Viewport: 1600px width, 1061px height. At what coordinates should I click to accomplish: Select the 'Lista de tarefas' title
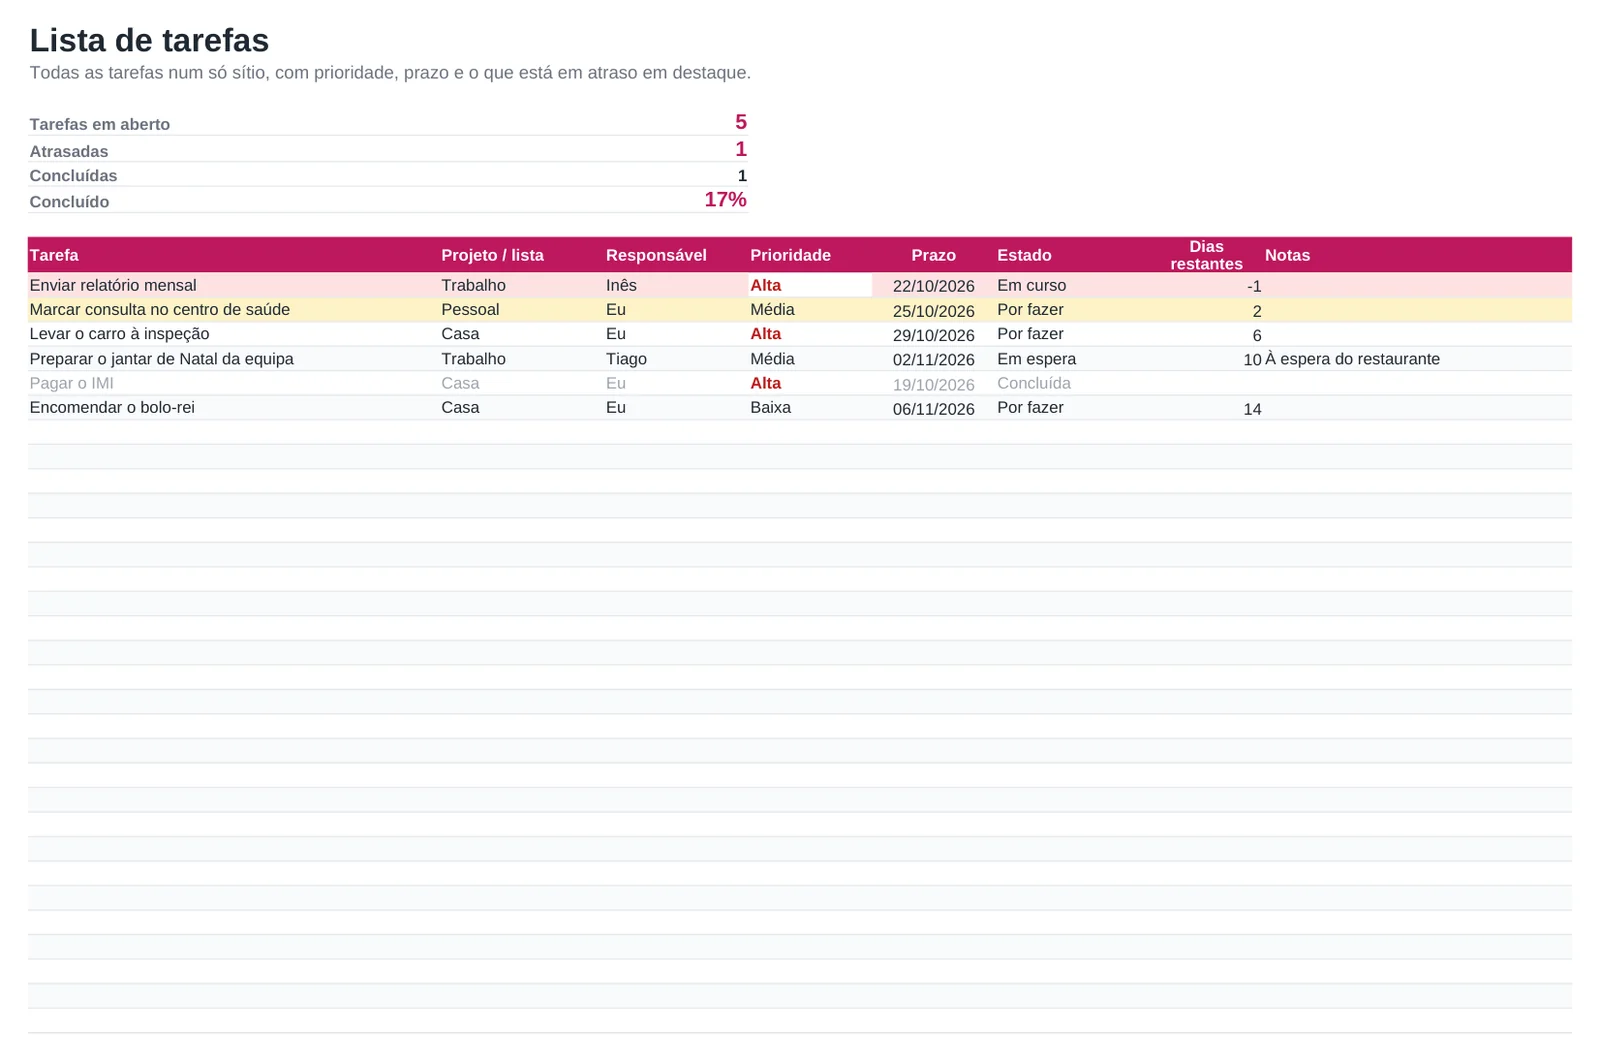(149, 40)
